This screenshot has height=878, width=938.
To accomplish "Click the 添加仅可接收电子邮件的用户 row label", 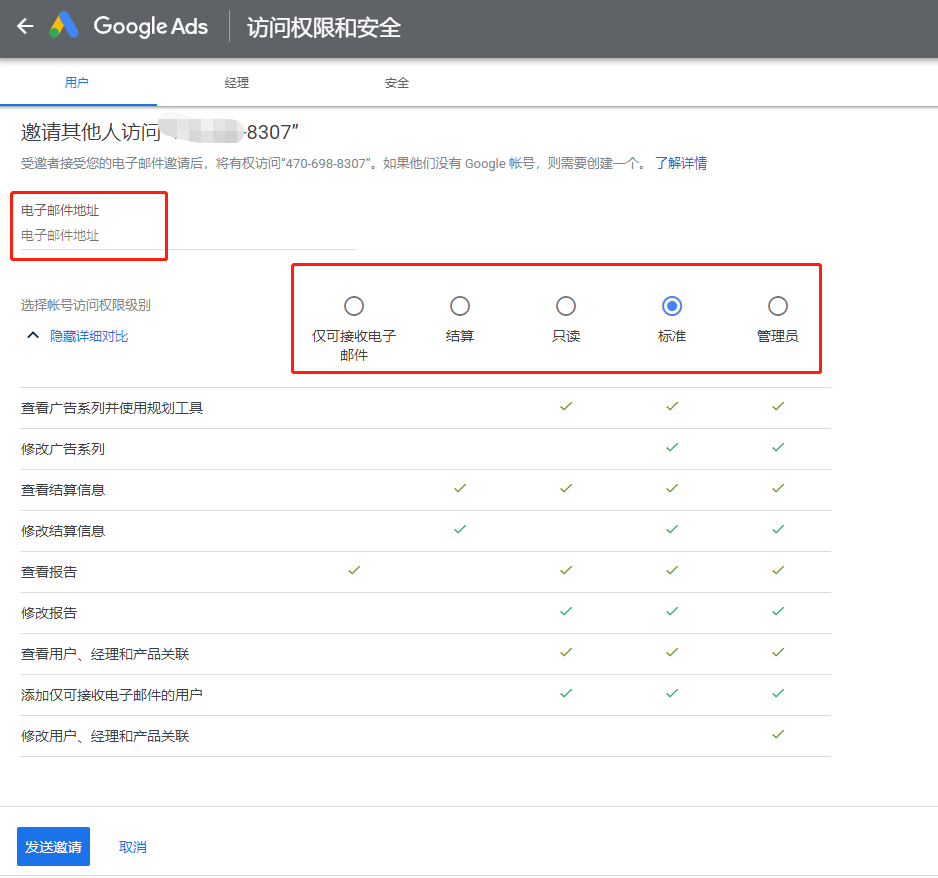I will click(111, 695).
